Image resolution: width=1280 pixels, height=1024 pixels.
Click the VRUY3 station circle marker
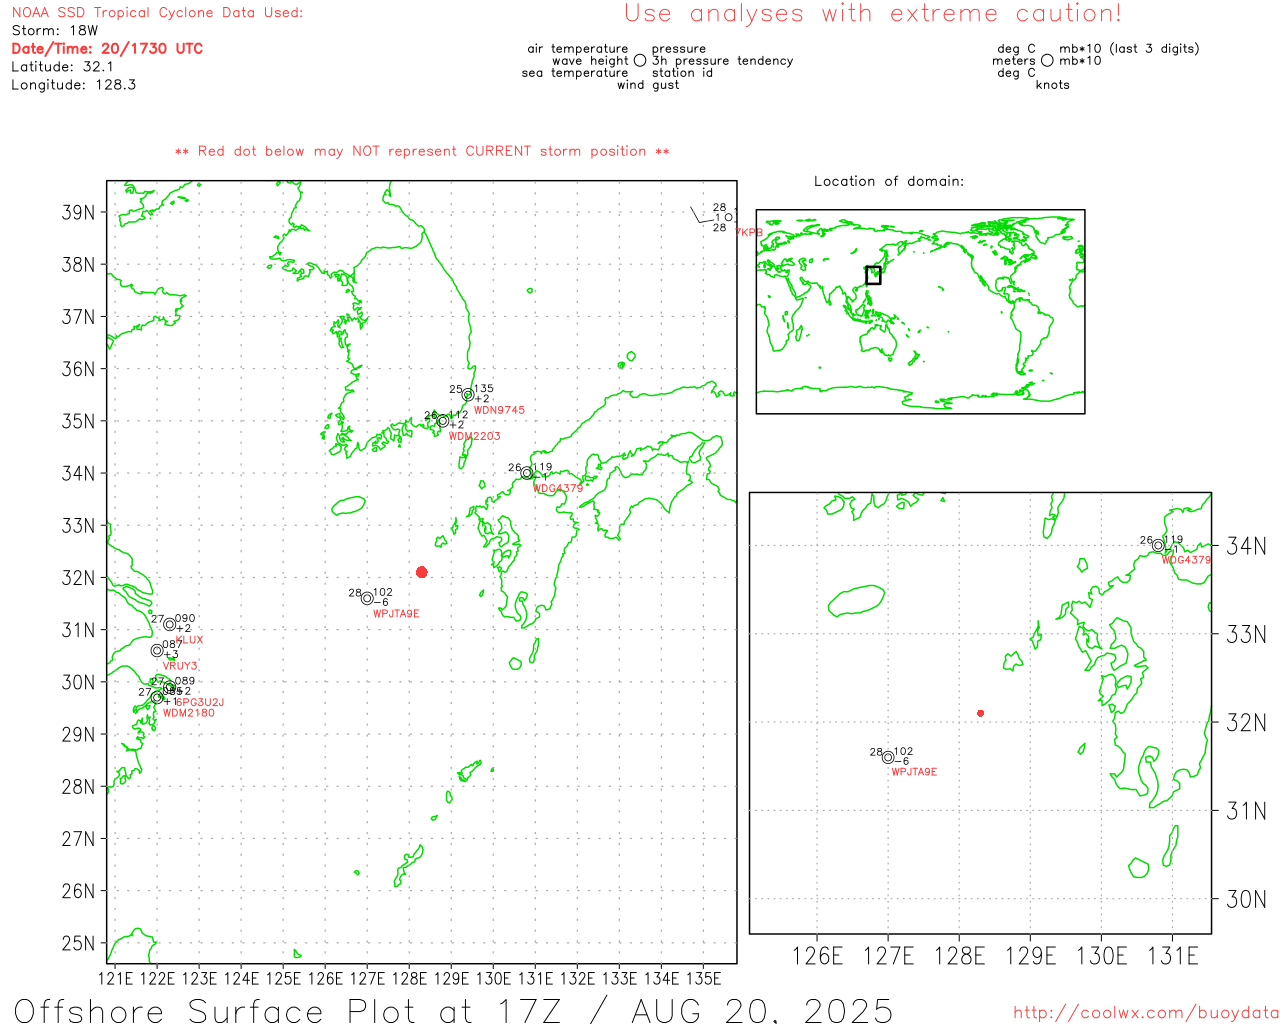(x=157, y=650)
